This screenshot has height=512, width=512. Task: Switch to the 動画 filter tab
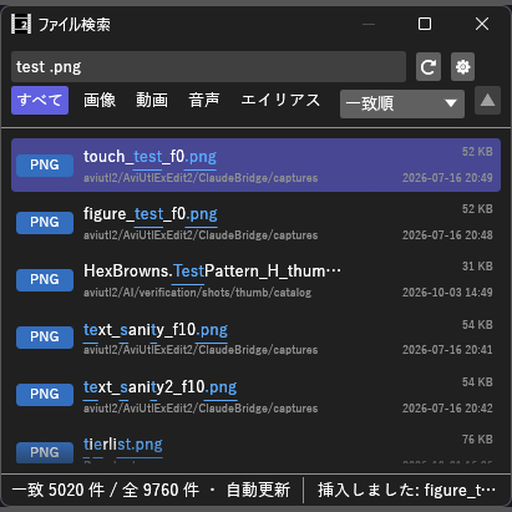[152, 100]
